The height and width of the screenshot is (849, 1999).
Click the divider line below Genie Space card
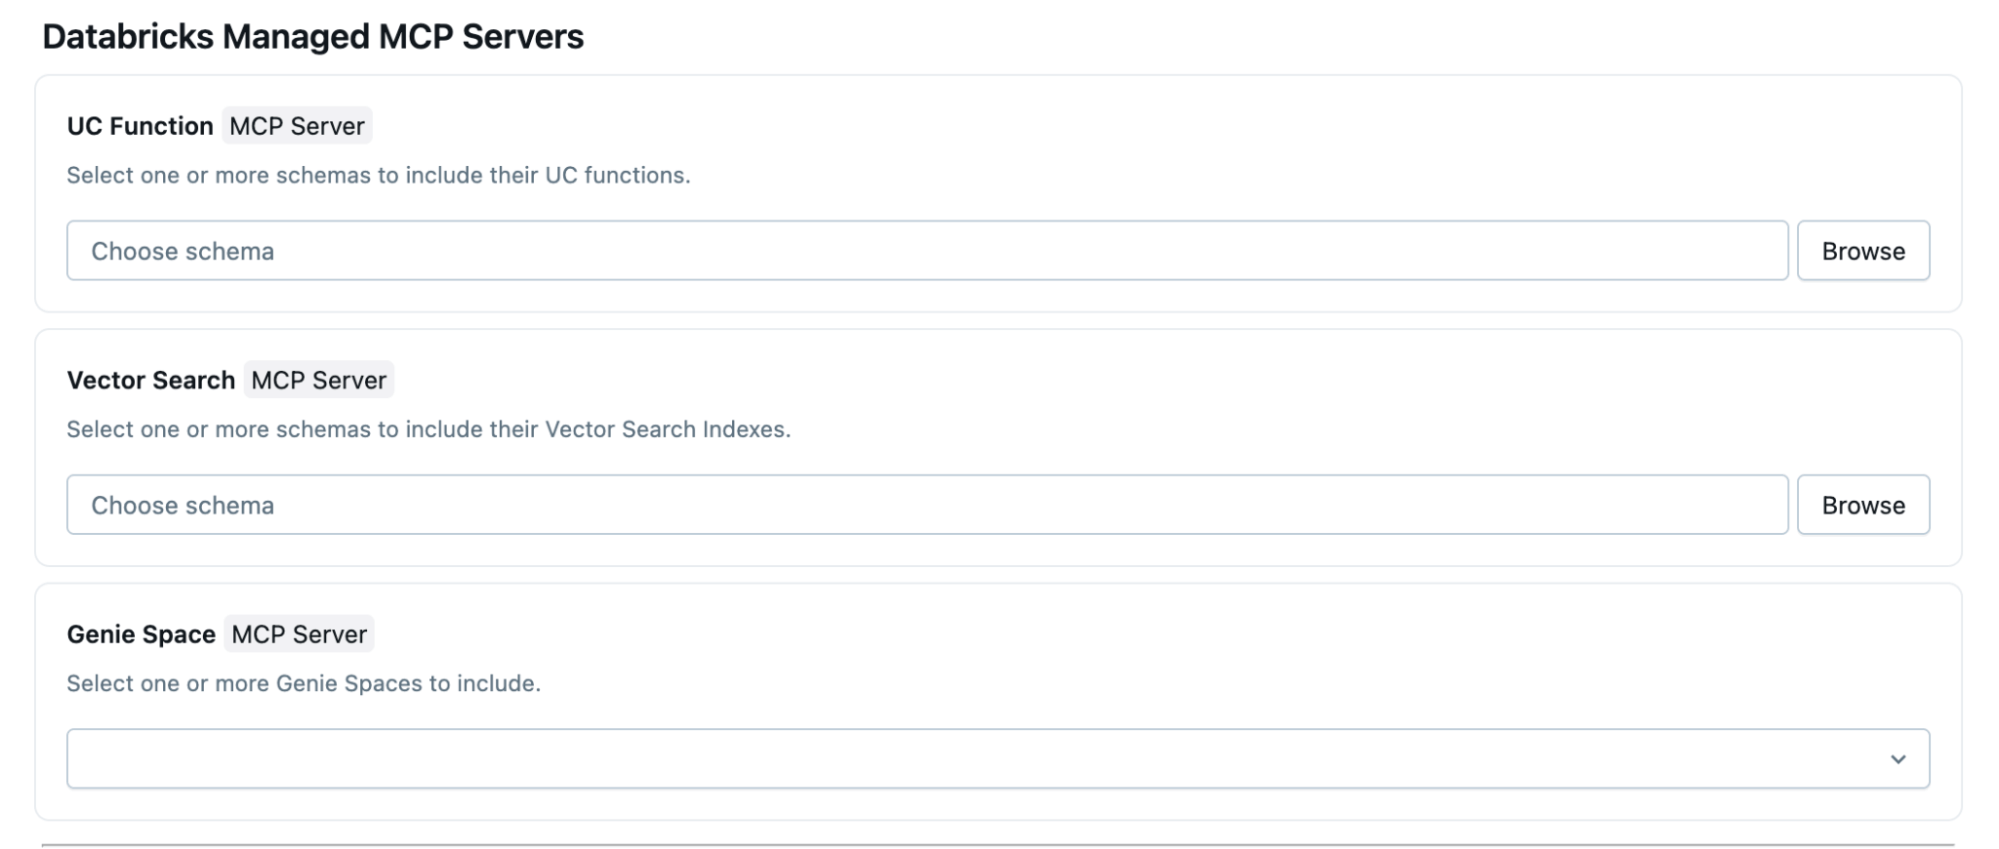[998, 845]
